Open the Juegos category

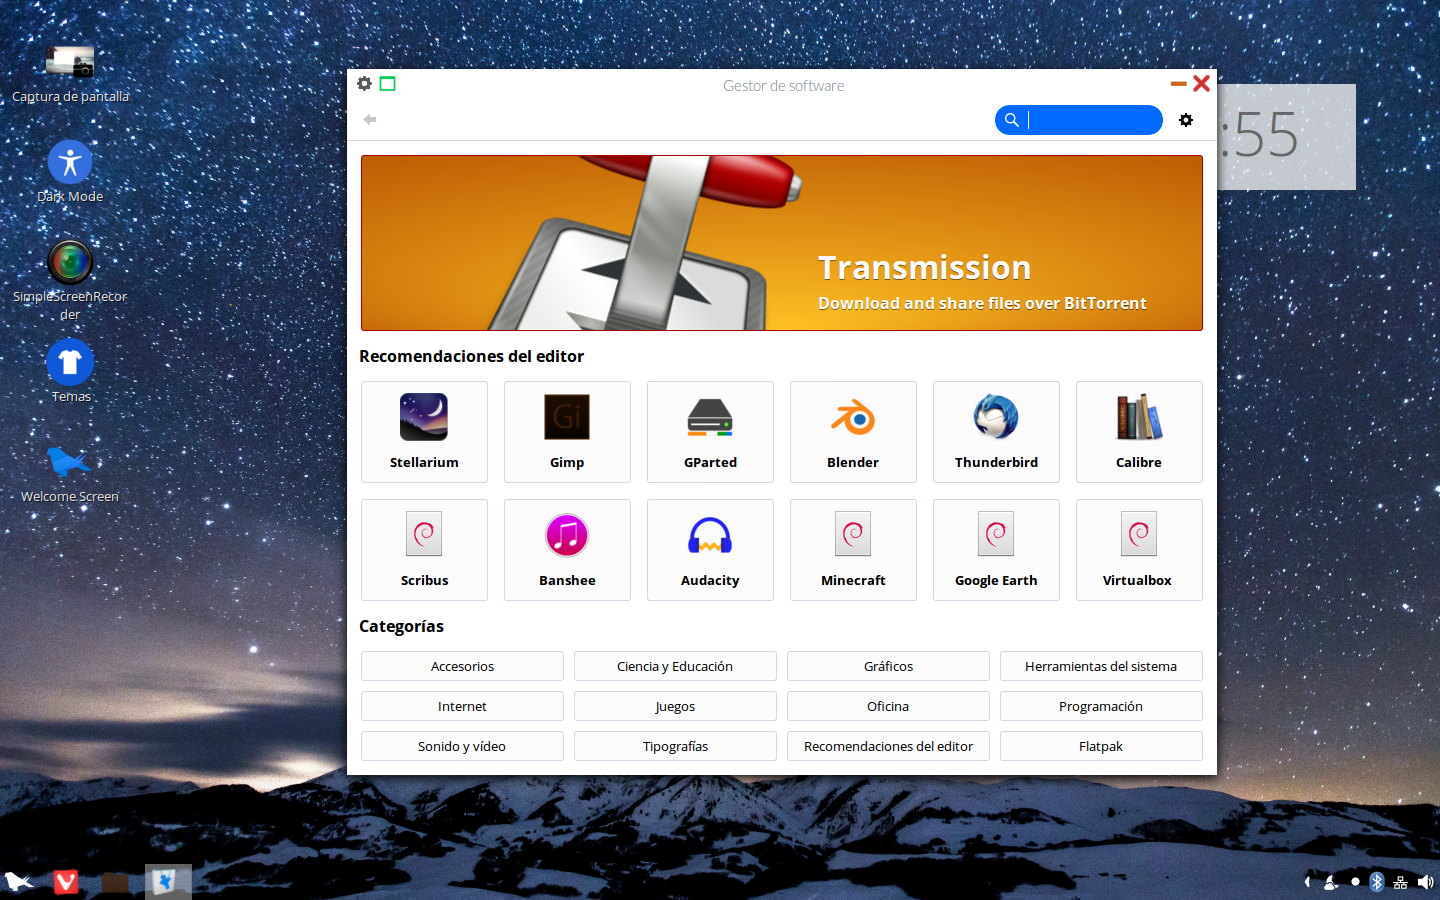[x=675, y=706]
